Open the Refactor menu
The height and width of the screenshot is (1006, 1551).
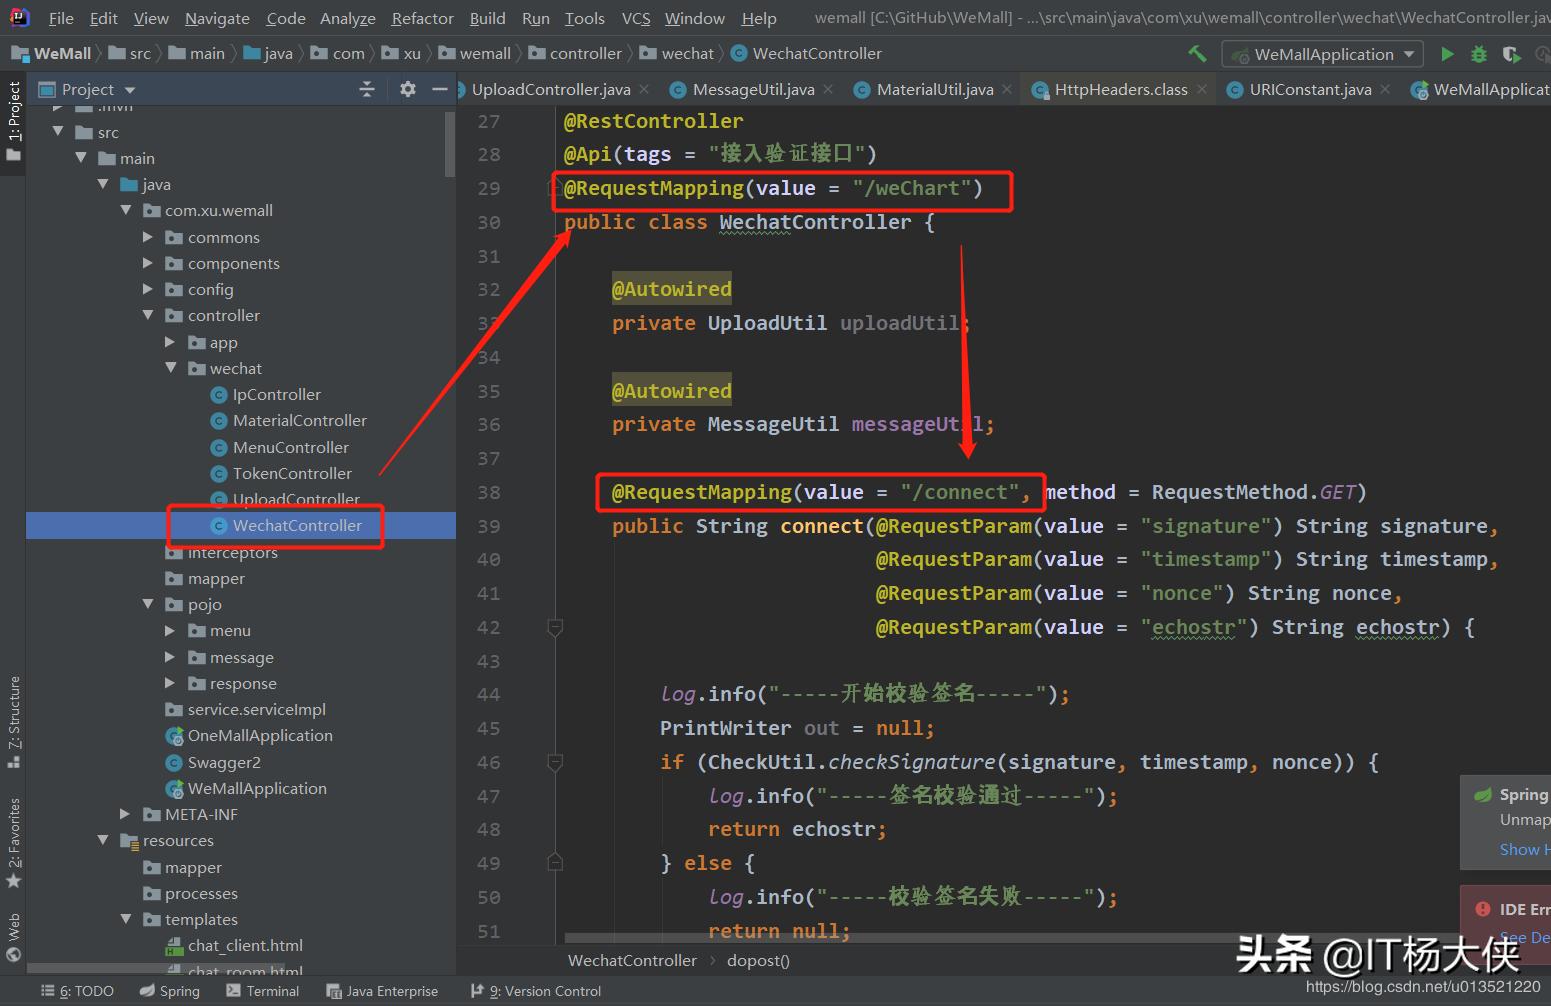tap(422, 18)
